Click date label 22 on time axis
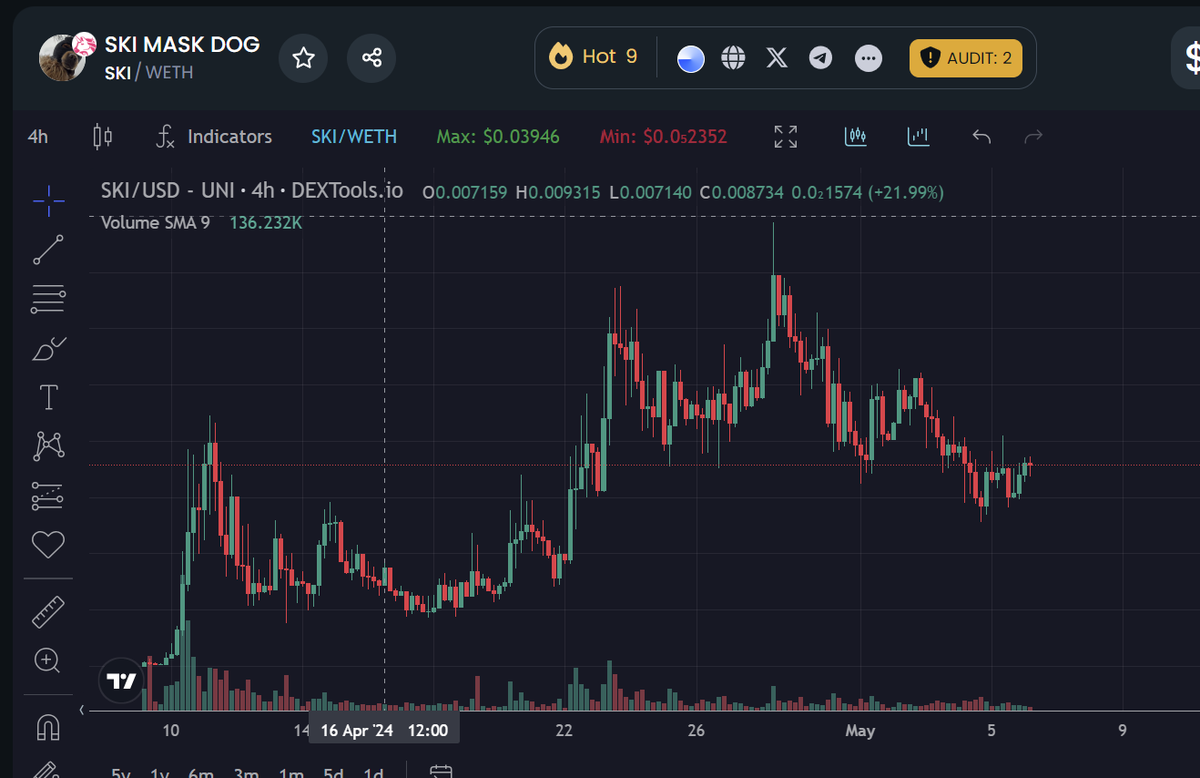Screen dimensions: 1200x778 (x=564, y=730)
